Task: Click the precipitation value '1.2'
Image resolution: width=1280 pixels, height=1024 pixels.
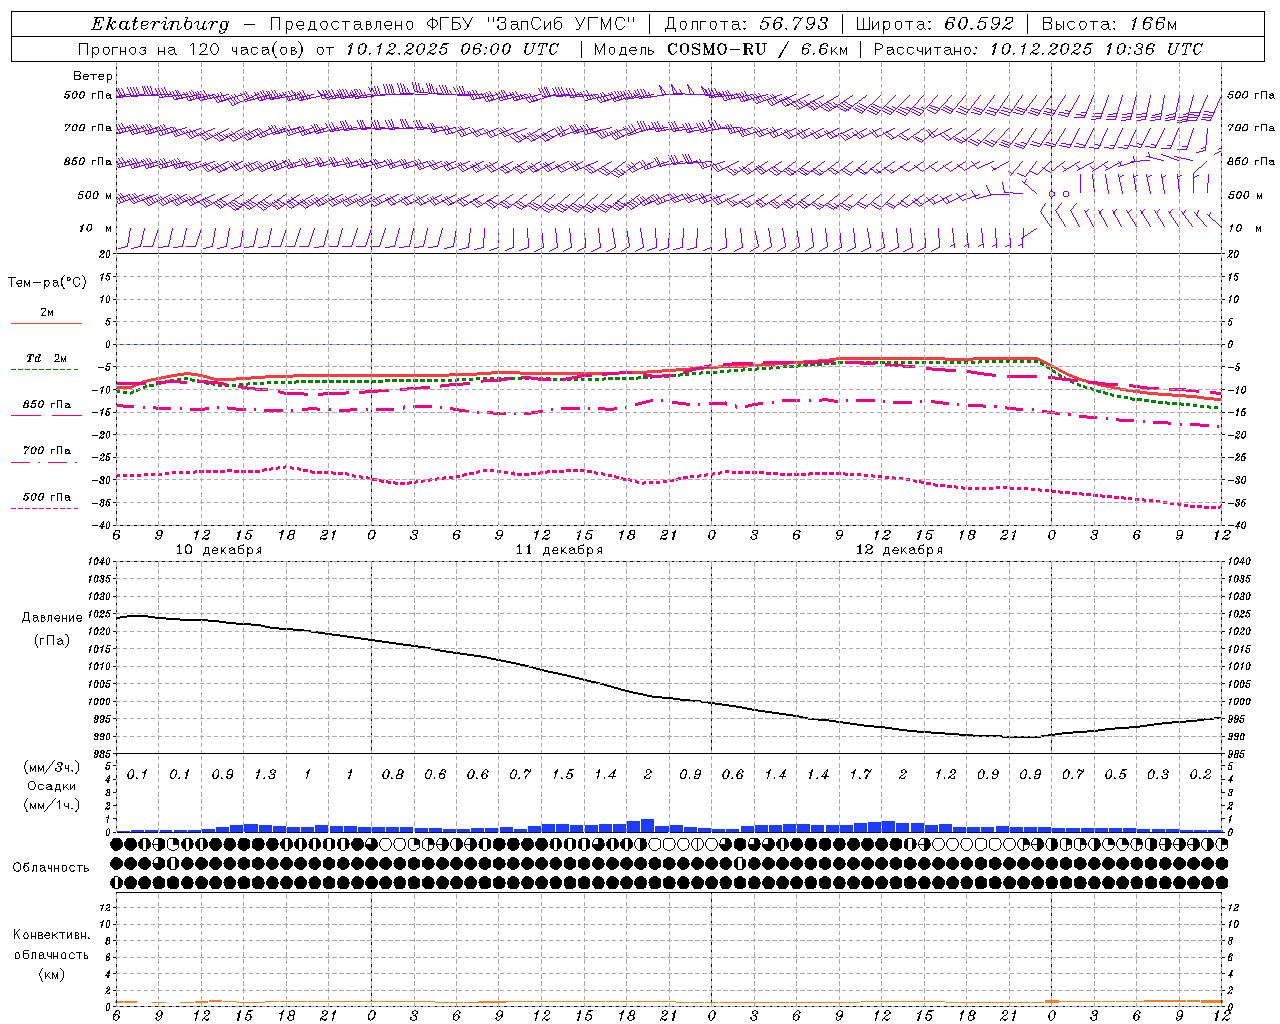Action: [x=945, y=775]
